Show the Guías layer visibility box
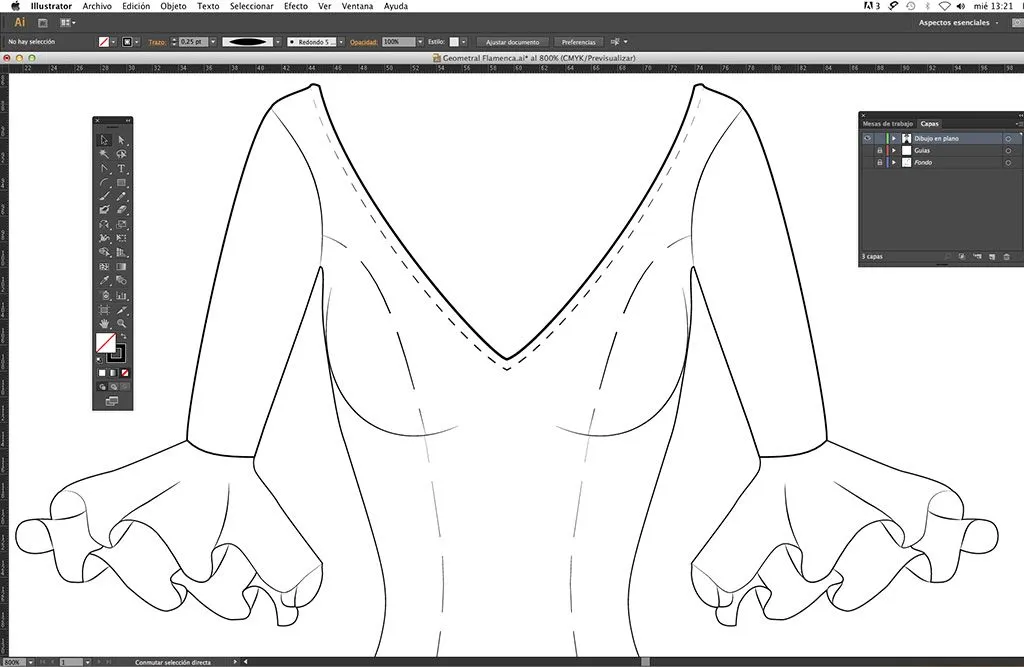 [x=867, y=150]
